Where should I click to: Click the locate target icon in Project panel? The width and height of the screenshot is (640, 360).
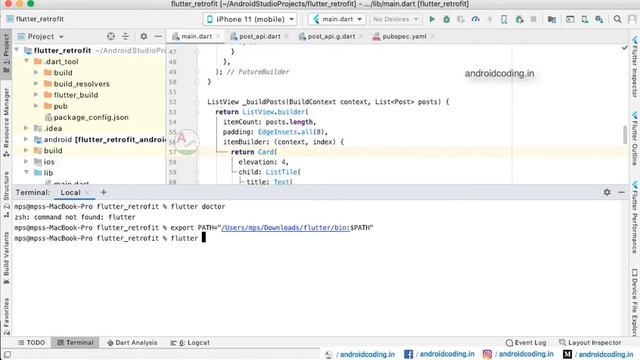111,36
